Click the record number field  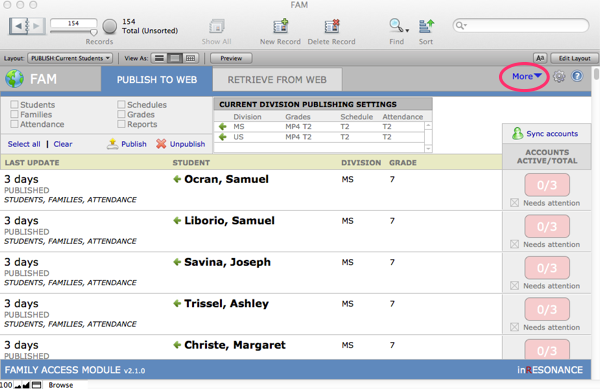[x=73, y=23]
